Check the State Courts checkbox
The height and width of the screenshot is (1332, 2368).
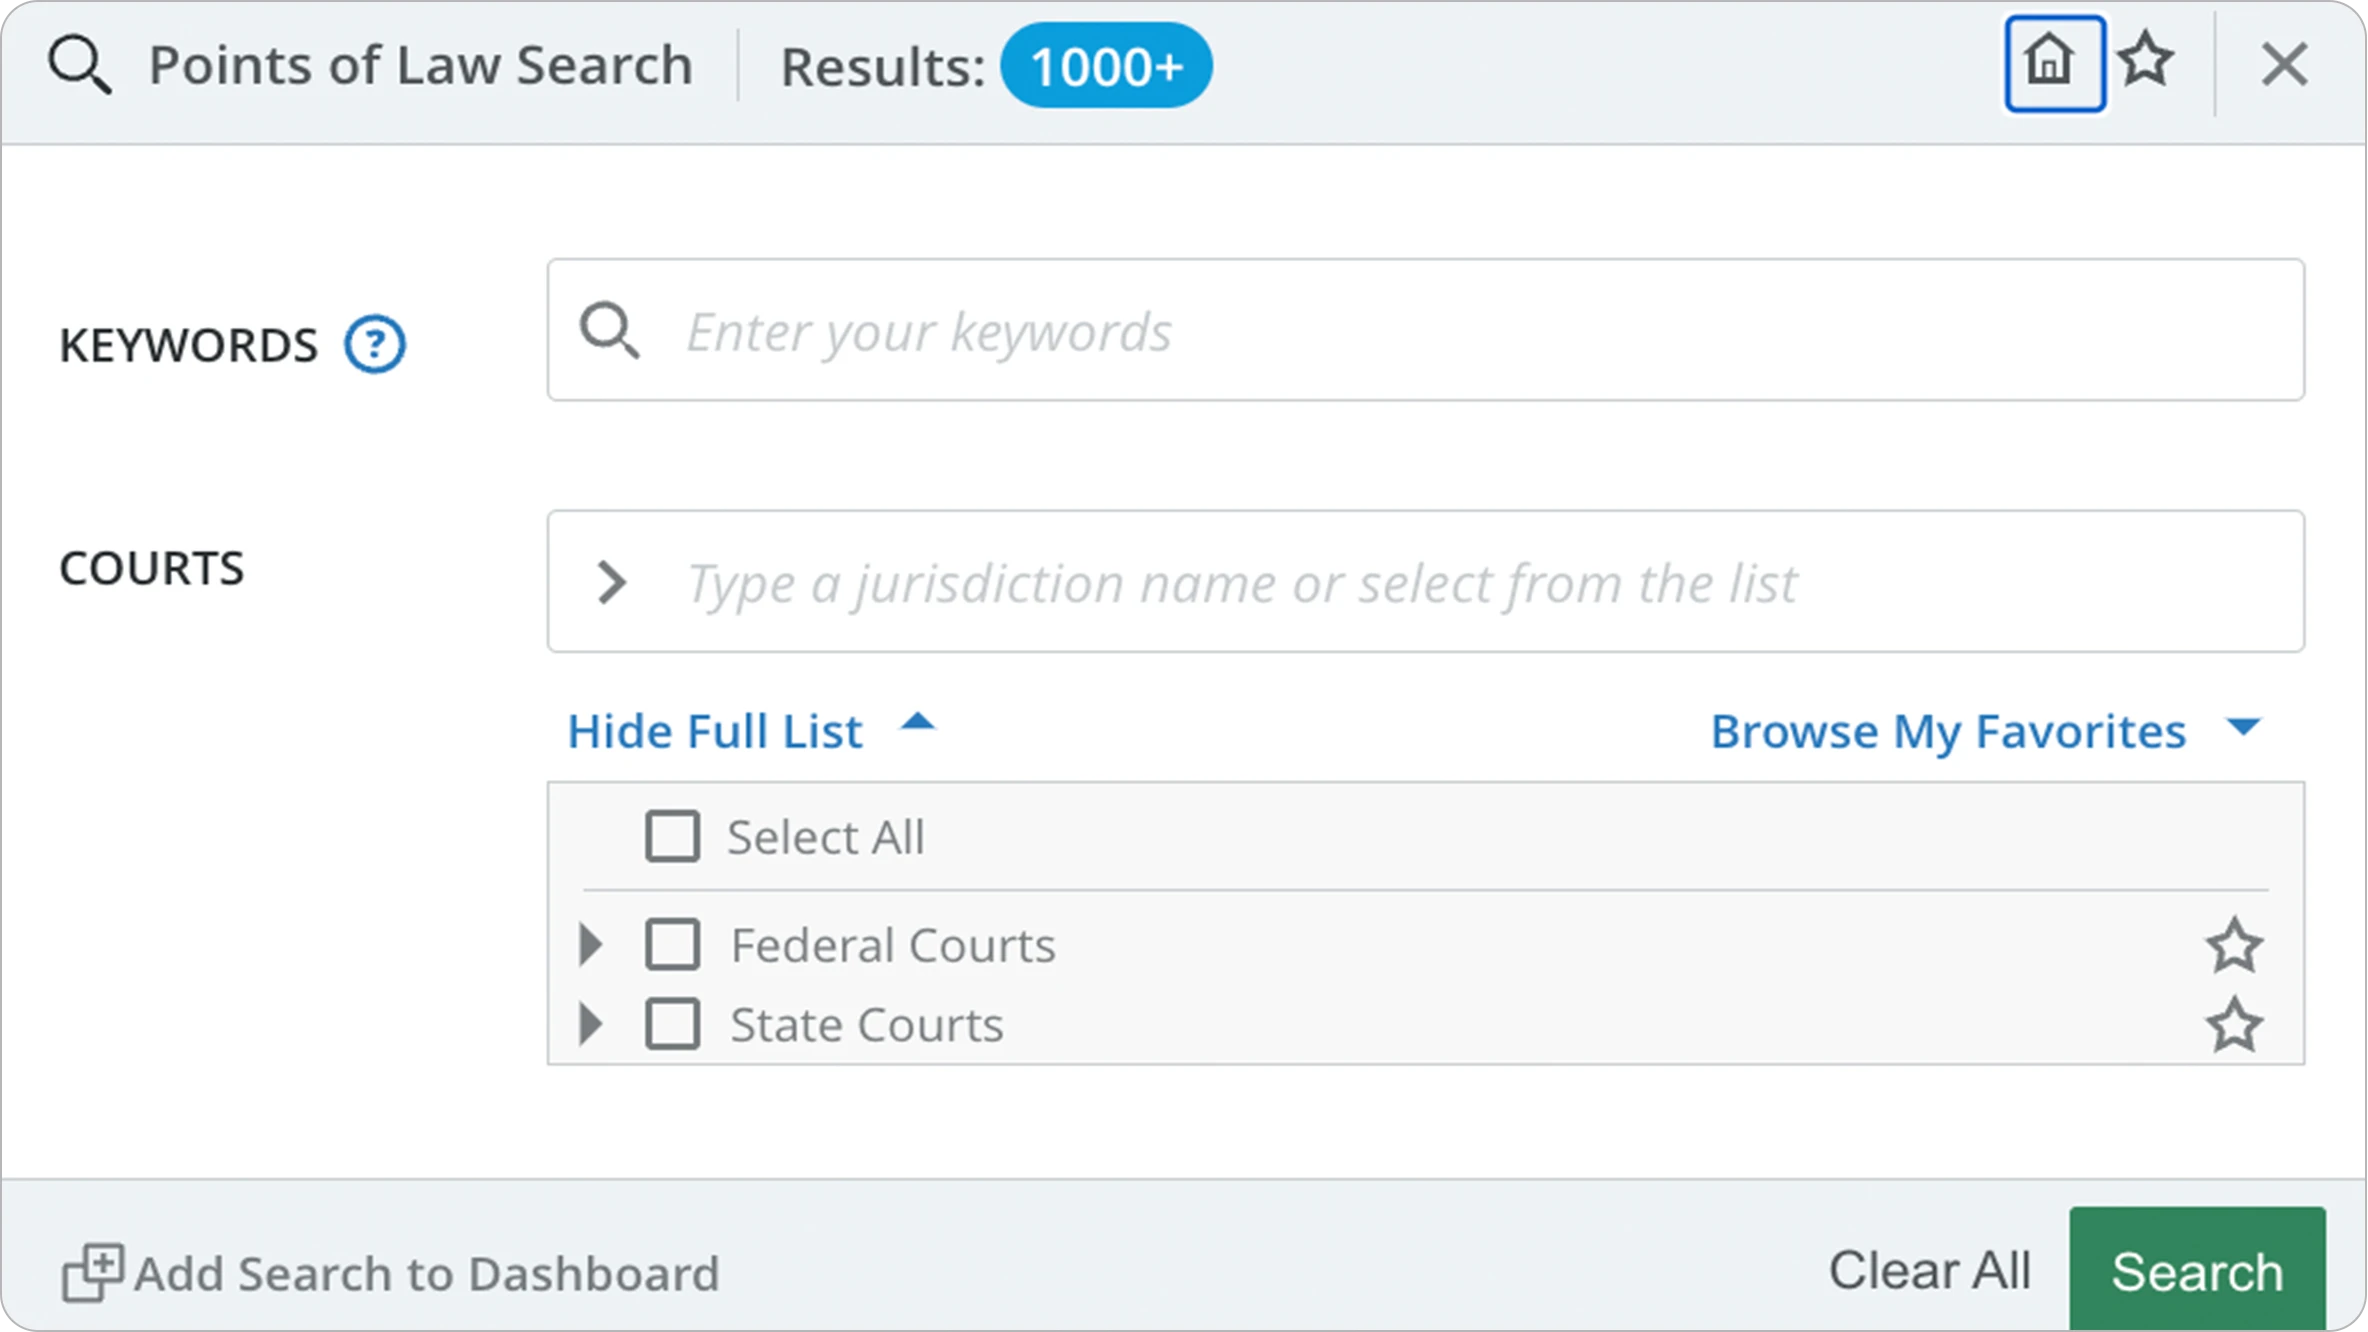tap(672, 1024)
